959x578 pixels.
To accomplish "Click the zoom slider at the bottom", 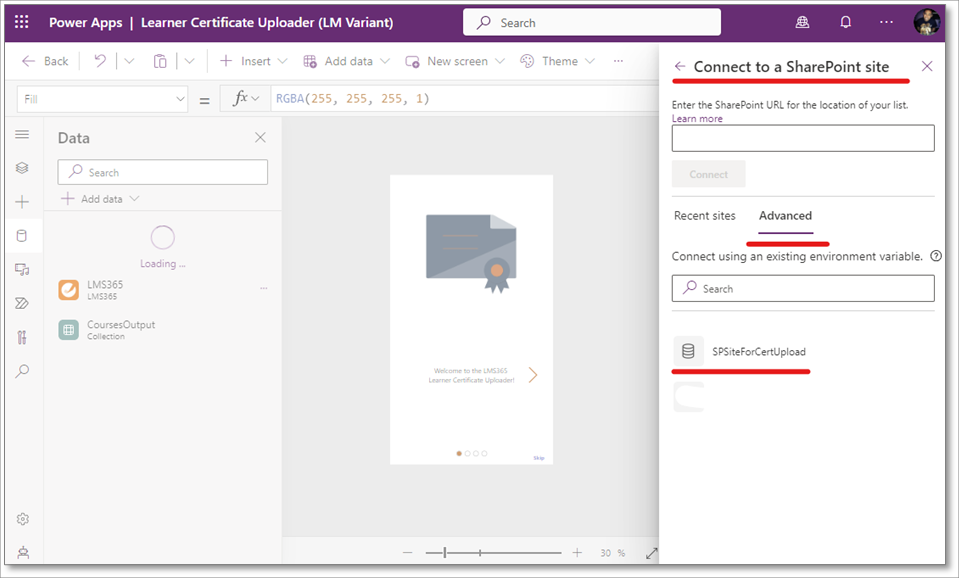I will point(492,553).
